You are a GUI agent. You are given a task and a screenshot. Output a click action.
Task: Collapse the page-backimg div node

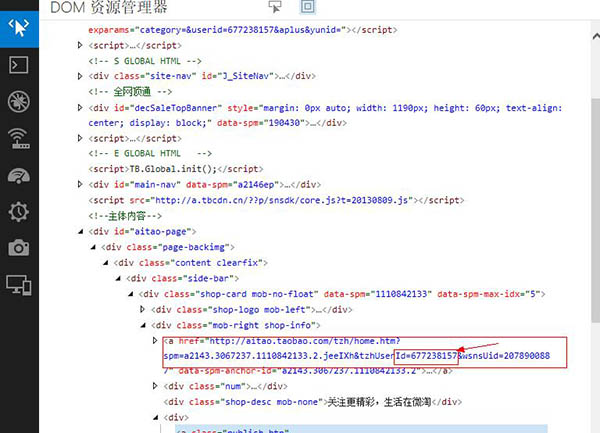click(x=93, y=247)
